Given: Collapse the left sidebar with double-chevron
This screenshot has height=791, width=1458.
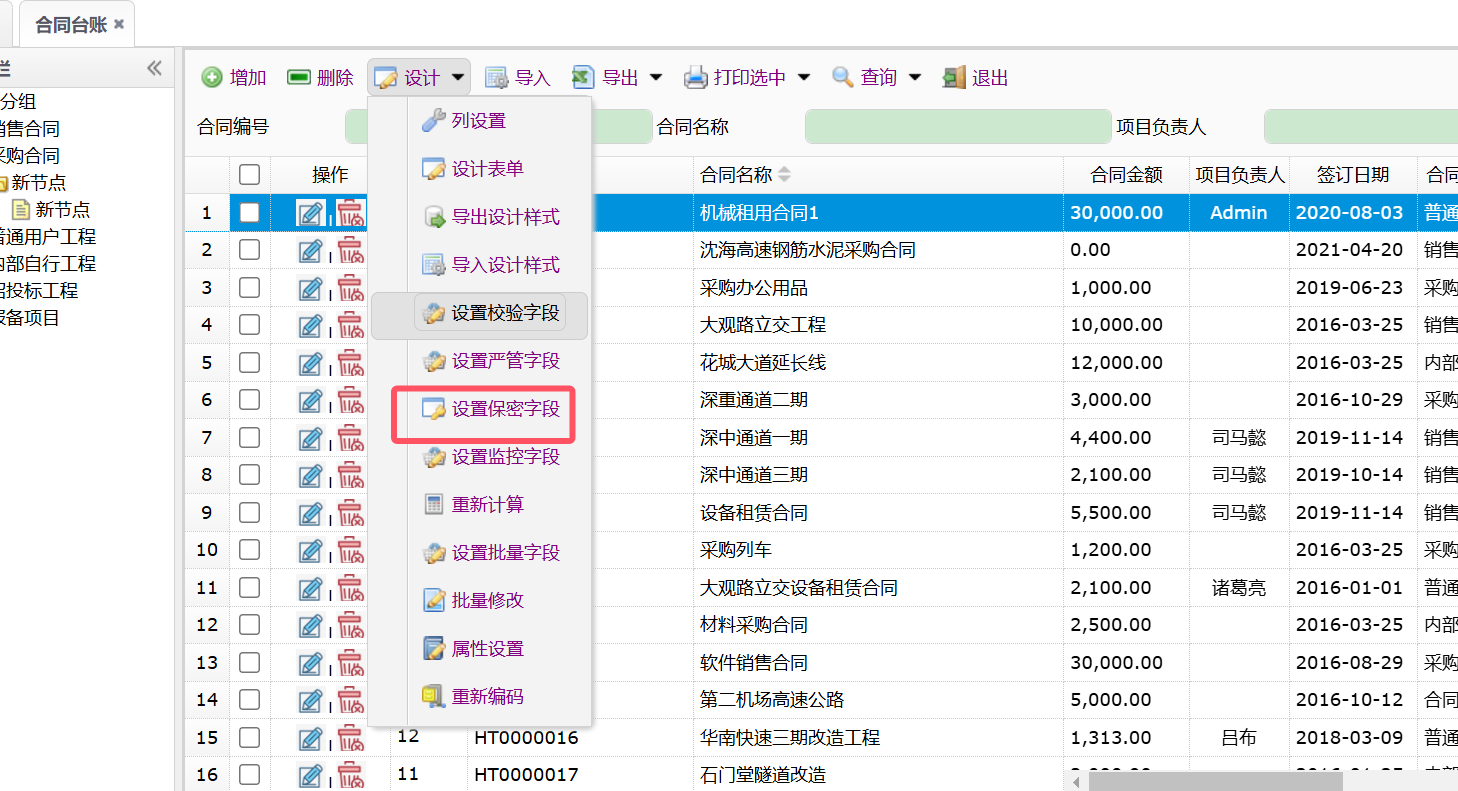Looking at the screenshot, I should tap(154, 68).
